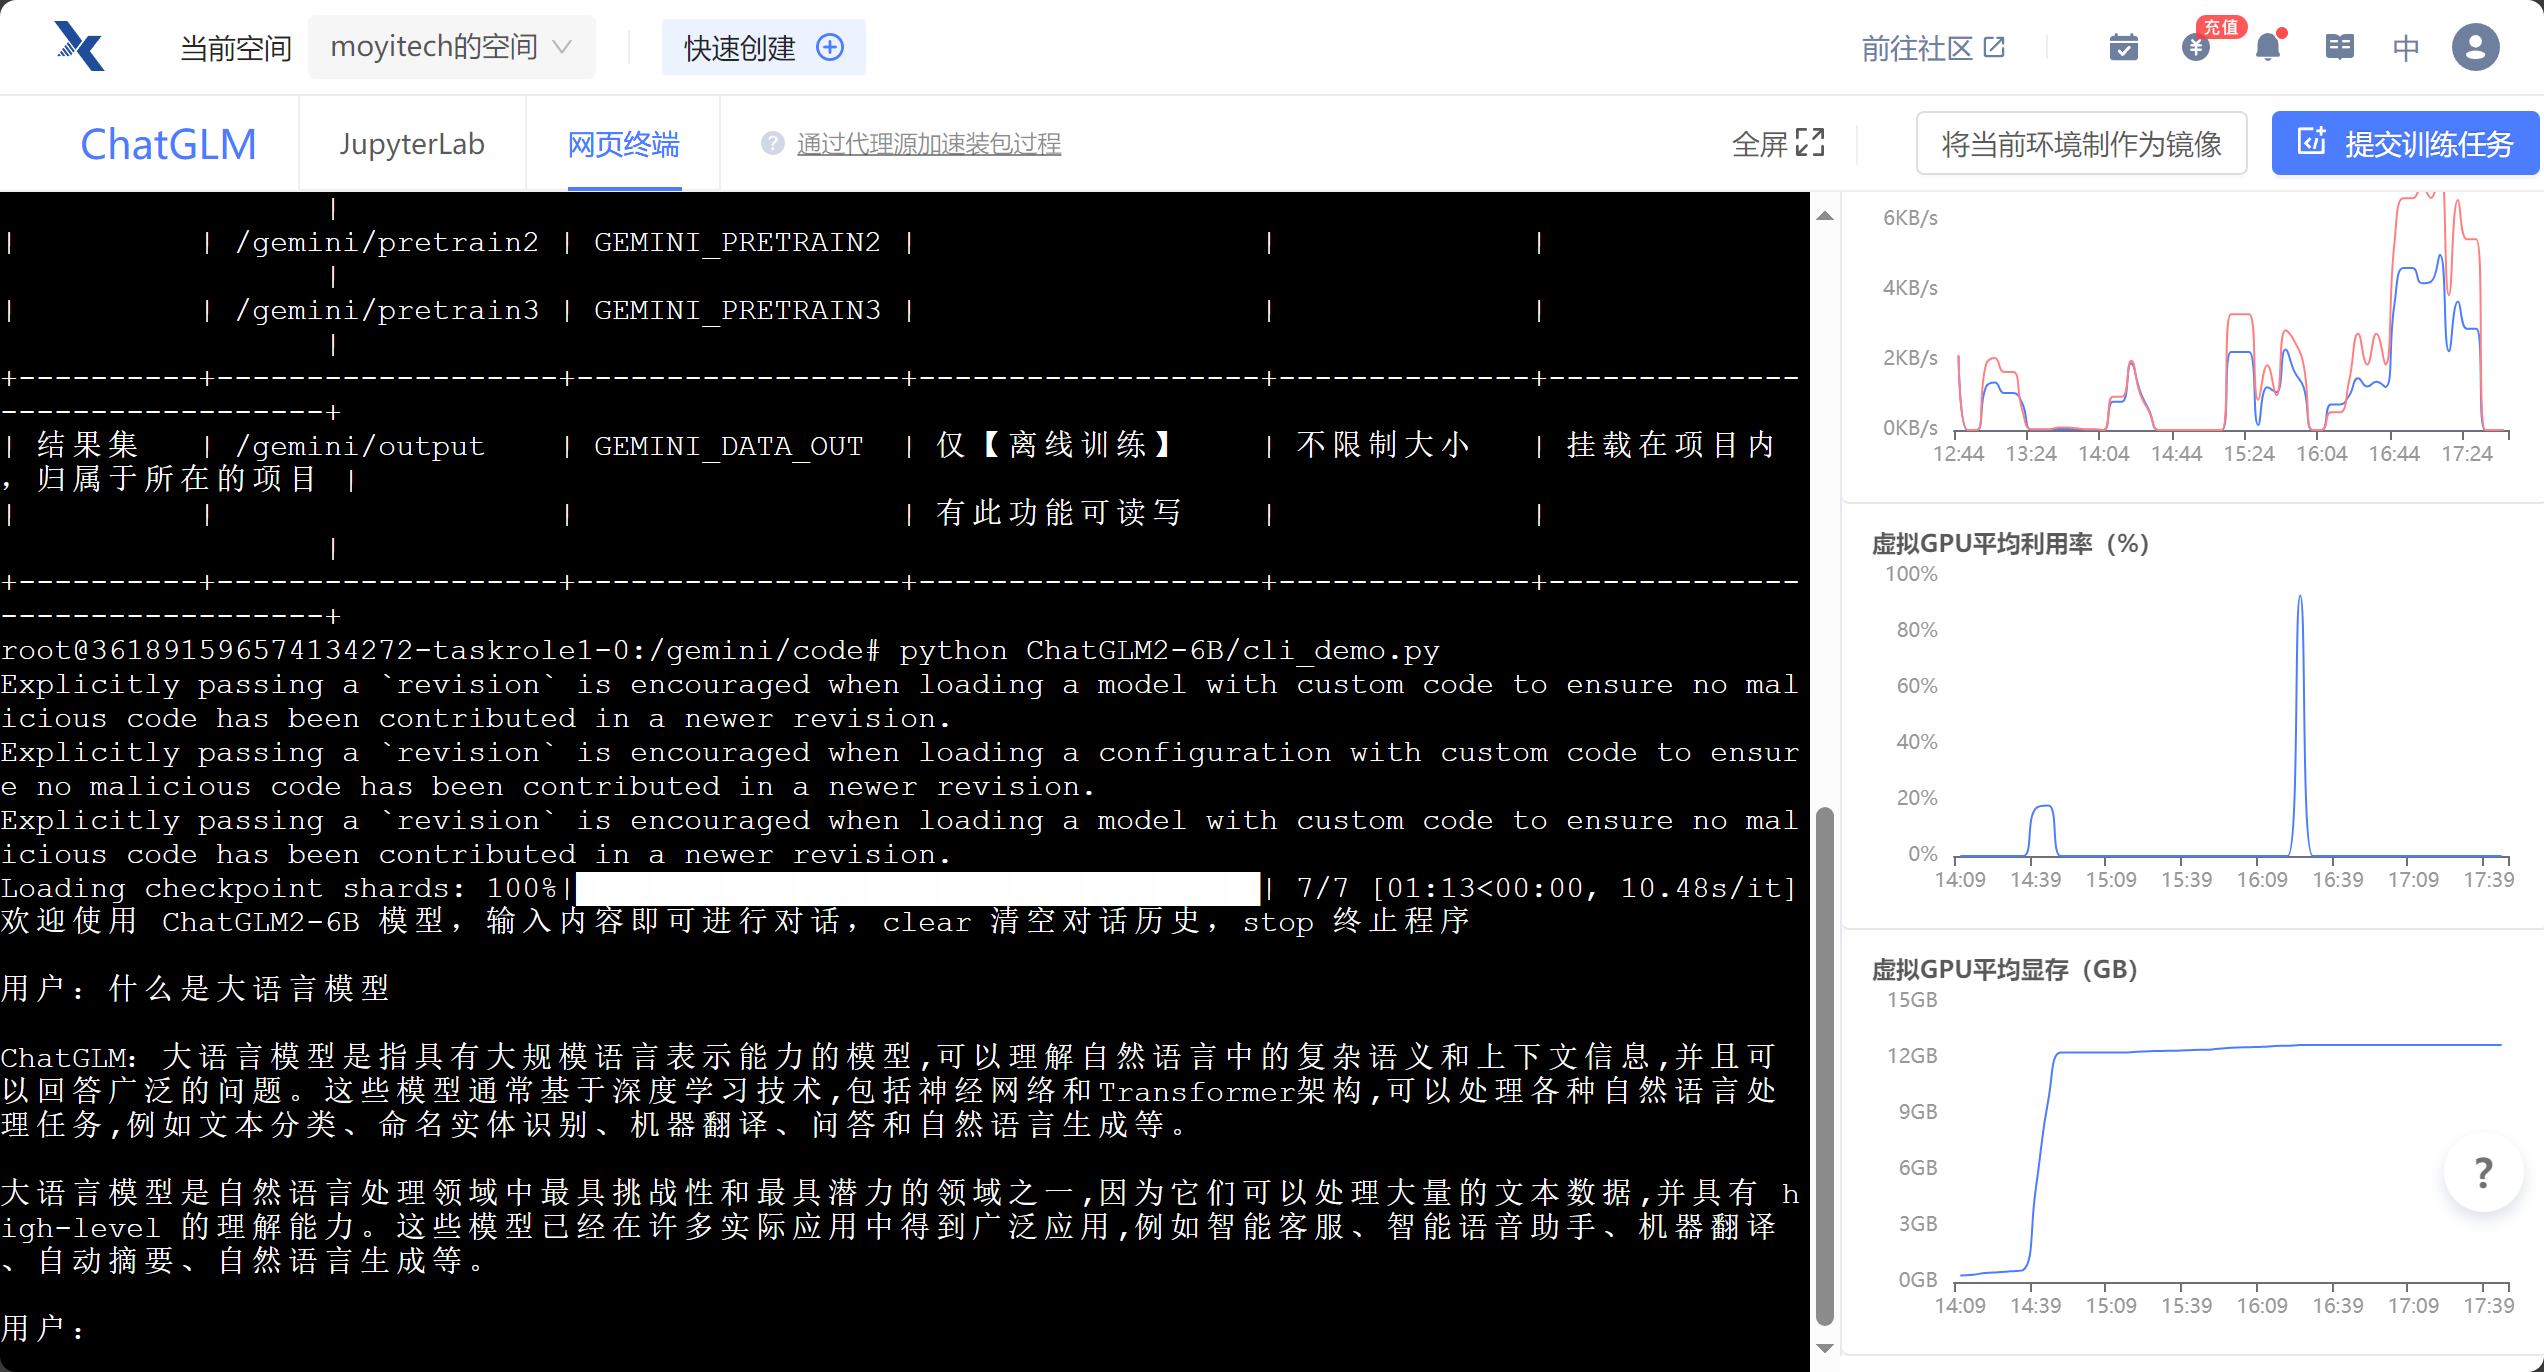The image size is (2544, 1372).
Task: Click the /gemini/output path in the terminal table
Action: [x=360, y=446]
